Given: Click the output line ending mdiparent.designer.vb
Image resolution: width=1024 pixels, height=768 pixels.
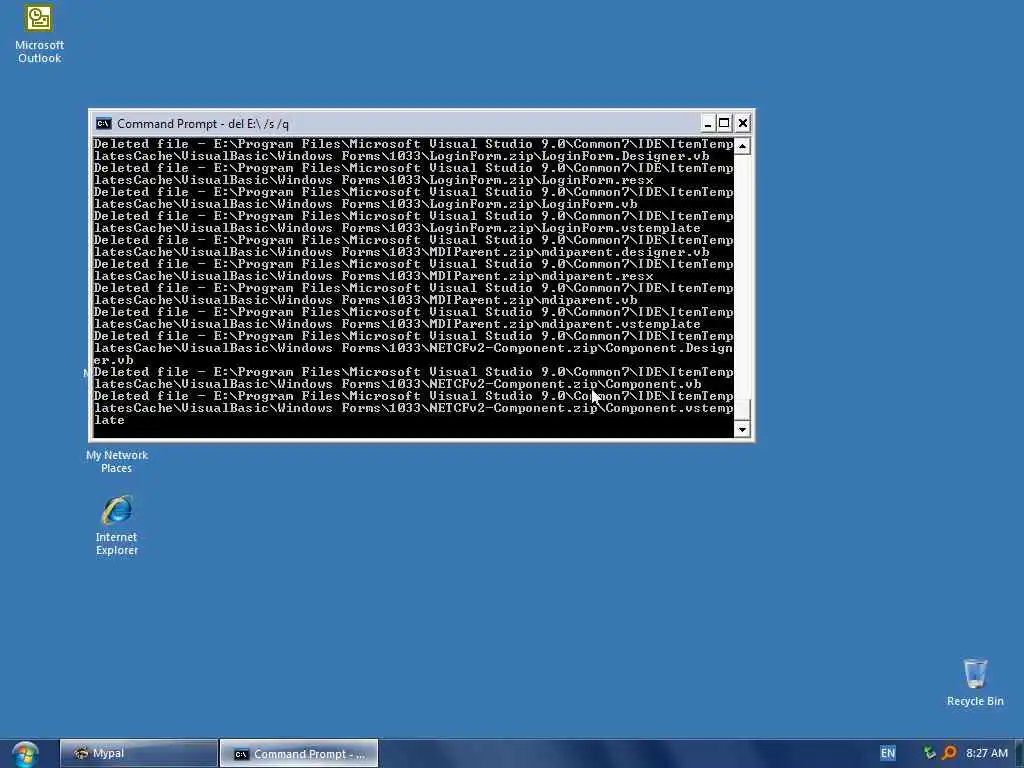Looking at the screenshot, I should (402, 252).
